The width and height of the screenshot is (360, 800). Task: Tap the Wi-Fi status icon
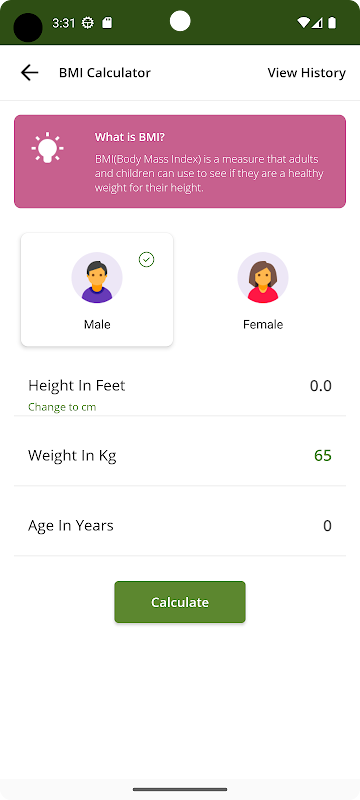(x=303, y=22)
